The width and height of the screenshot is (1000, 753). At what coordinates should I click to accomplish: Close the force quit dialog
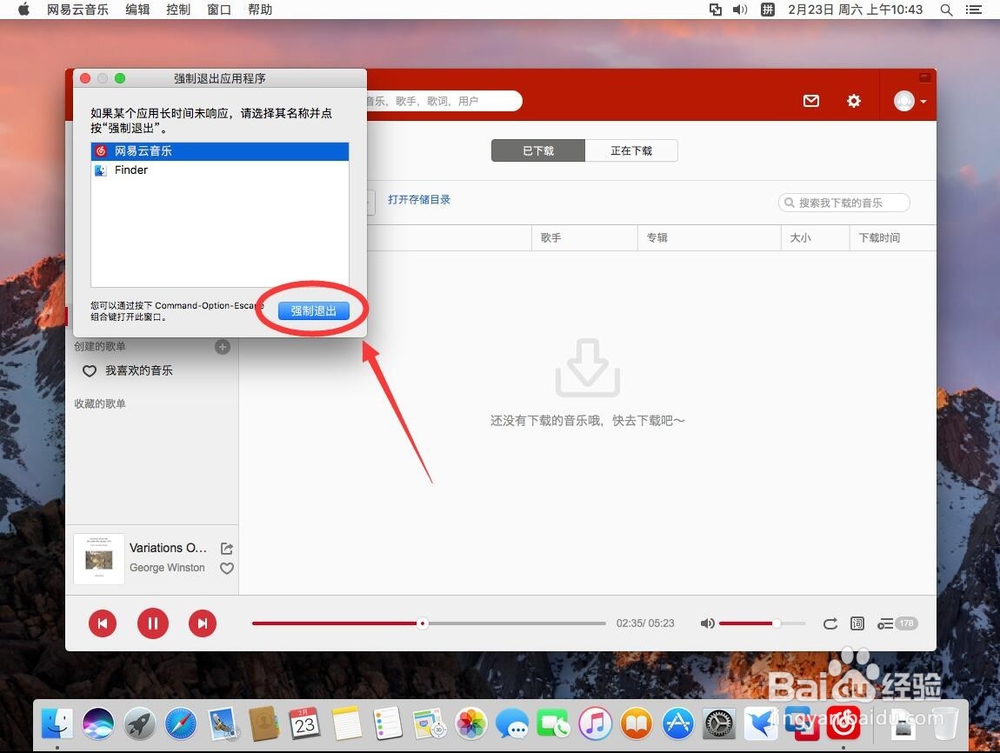85,78
